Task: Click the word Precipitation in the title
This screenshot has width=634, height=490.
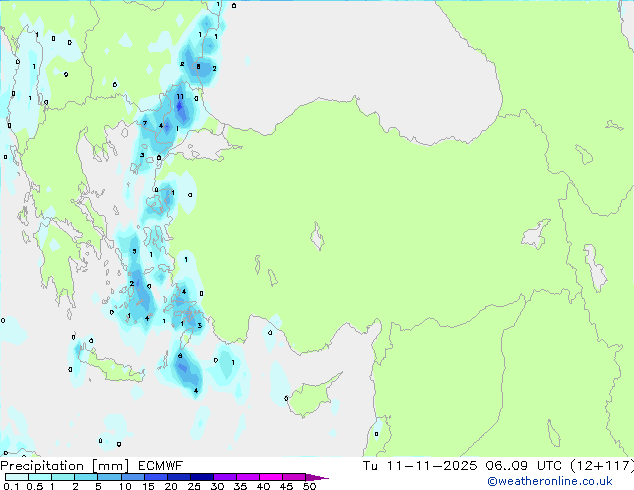Action: [x=42, y=466]
